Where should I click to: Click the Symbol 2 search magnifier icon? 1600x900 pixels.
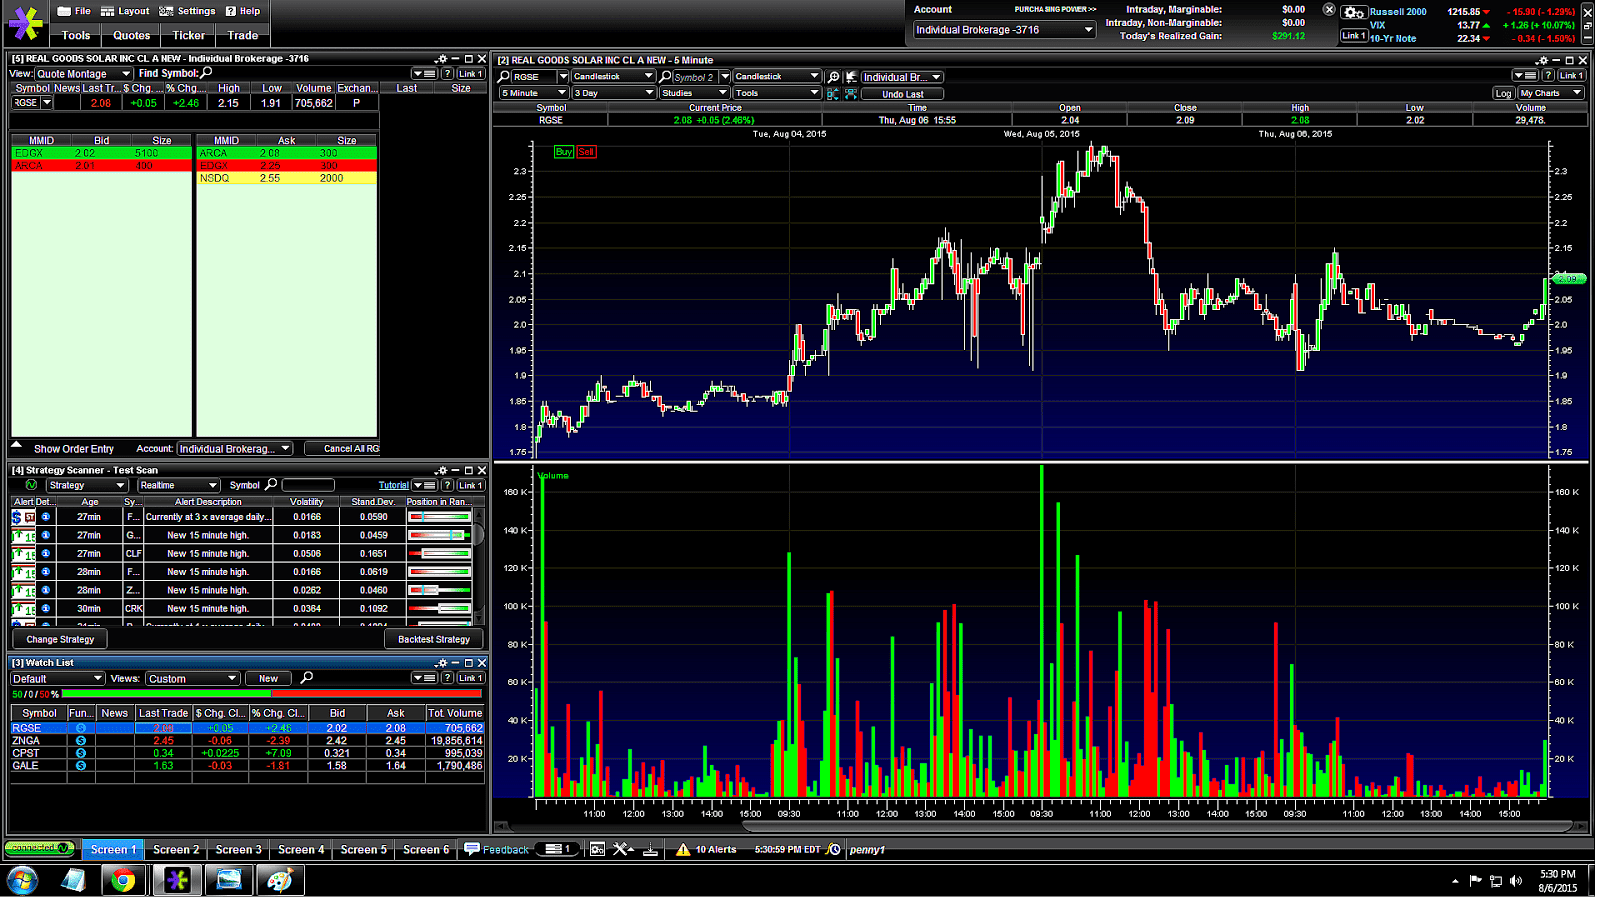click(665, 77)
